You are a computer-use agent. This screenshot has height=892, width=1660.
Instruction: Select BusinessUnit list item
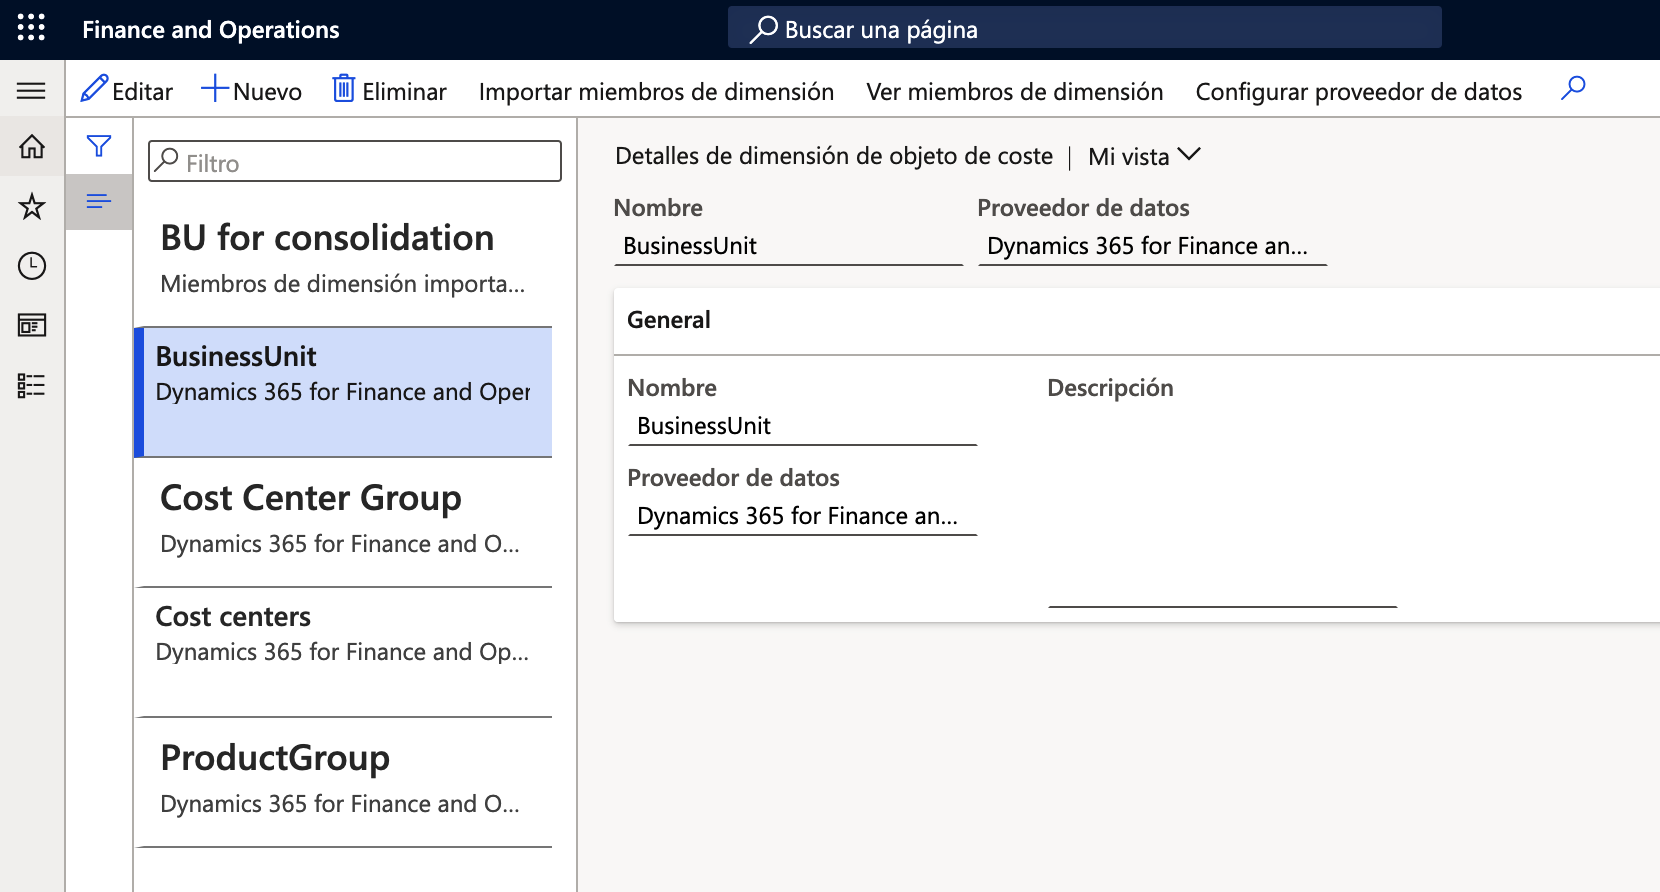pyautogui.click(x=344, y=392)
